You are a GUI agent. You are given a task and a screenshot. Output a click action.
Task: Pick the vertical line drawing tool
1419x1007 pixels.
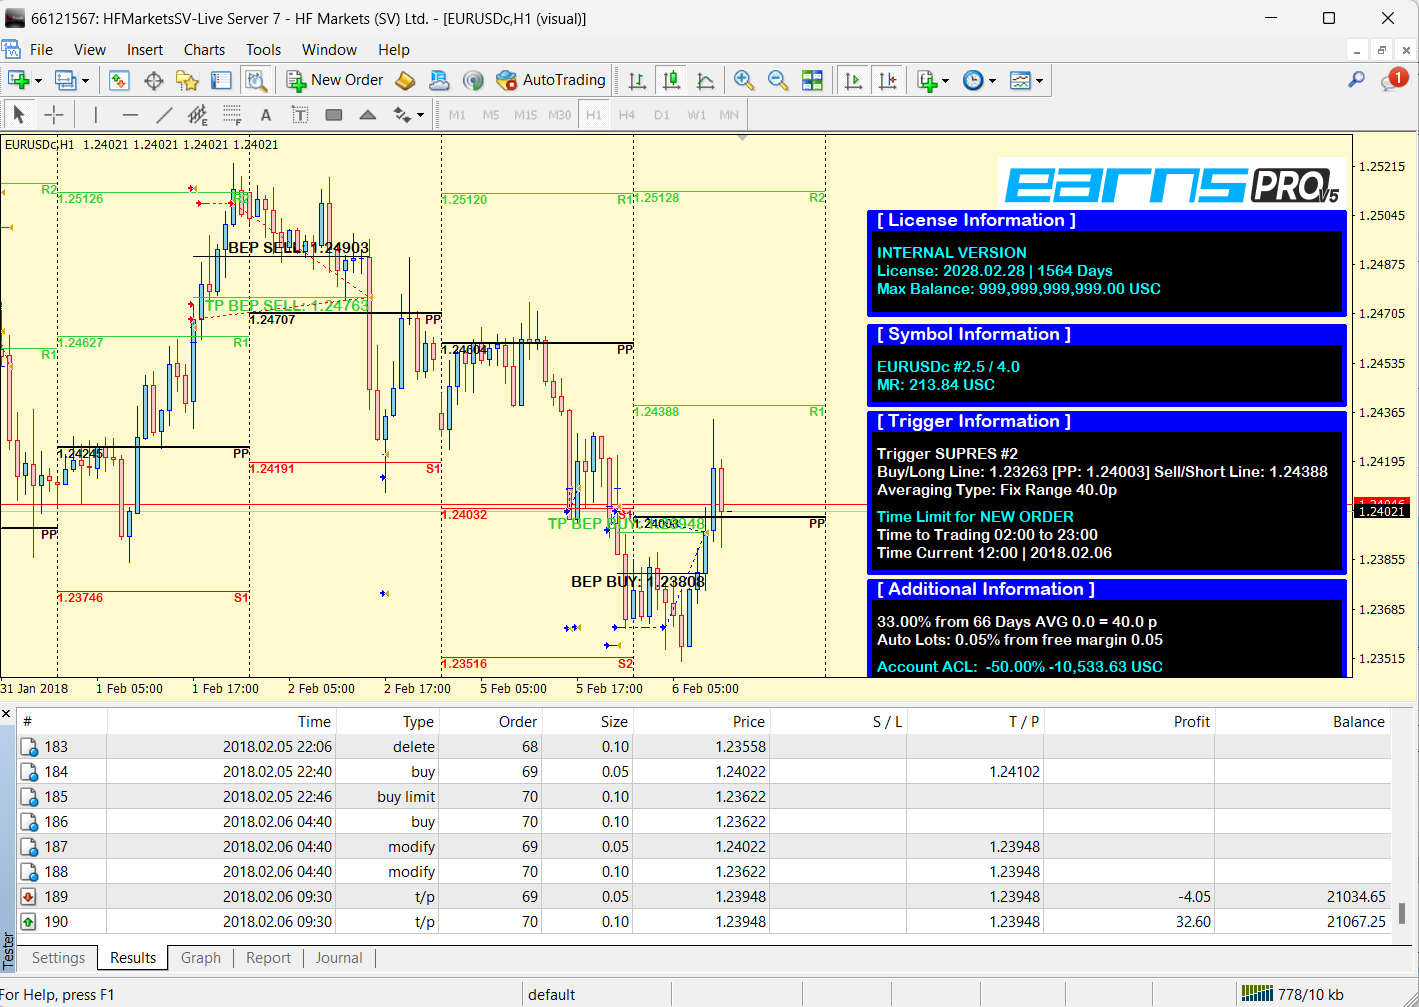(95, 115)
